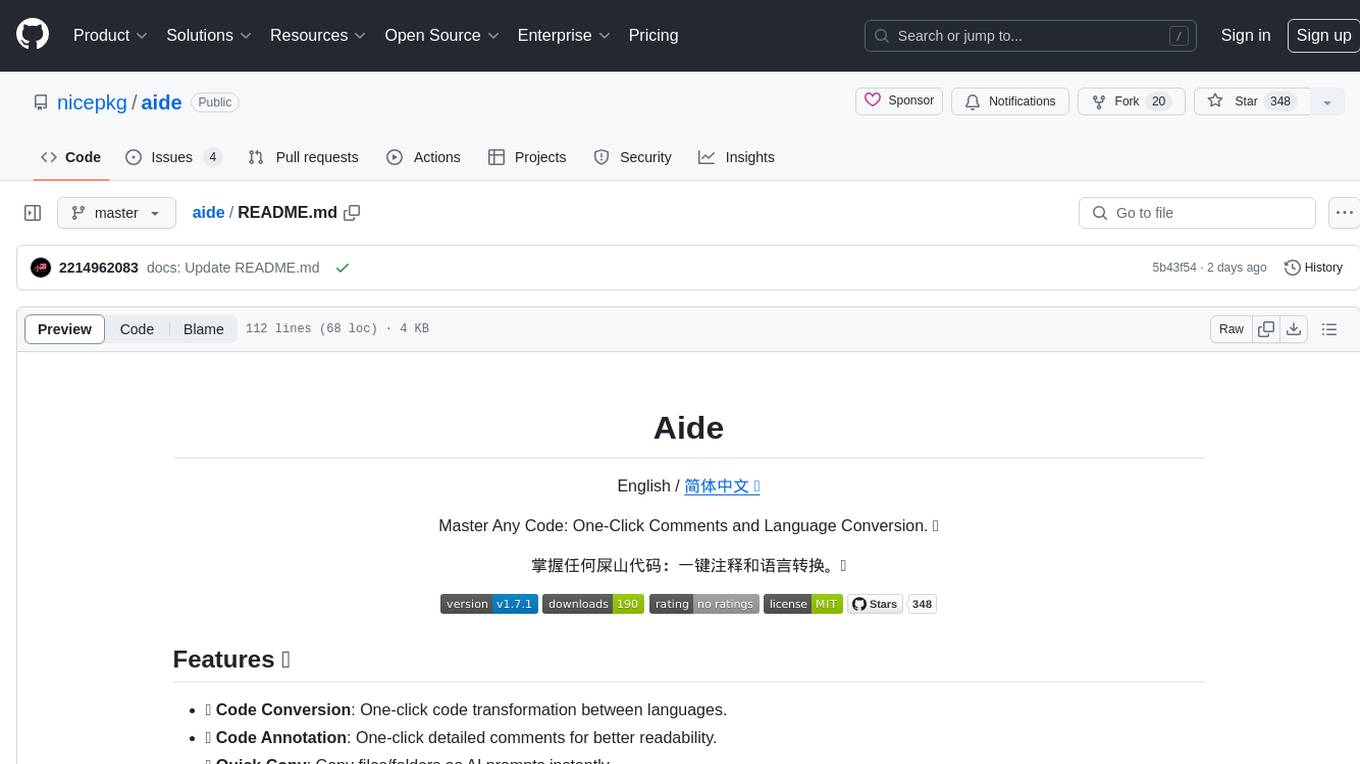This screenshot has height=764, width=1360.
Task: Open the master branch selector
Action: tap(116, 213)
